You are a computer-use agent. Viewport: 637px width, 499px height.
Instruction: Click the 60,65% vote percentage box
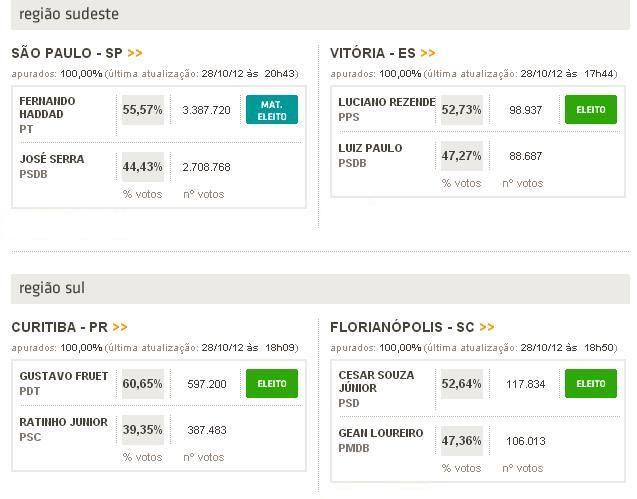click(x=143, y=384)
